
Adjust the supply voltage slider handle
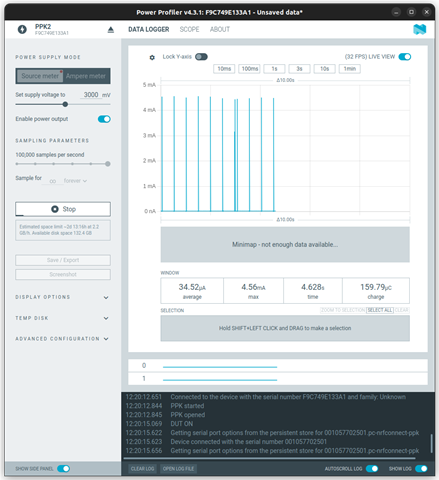click(x=65, y=104)
